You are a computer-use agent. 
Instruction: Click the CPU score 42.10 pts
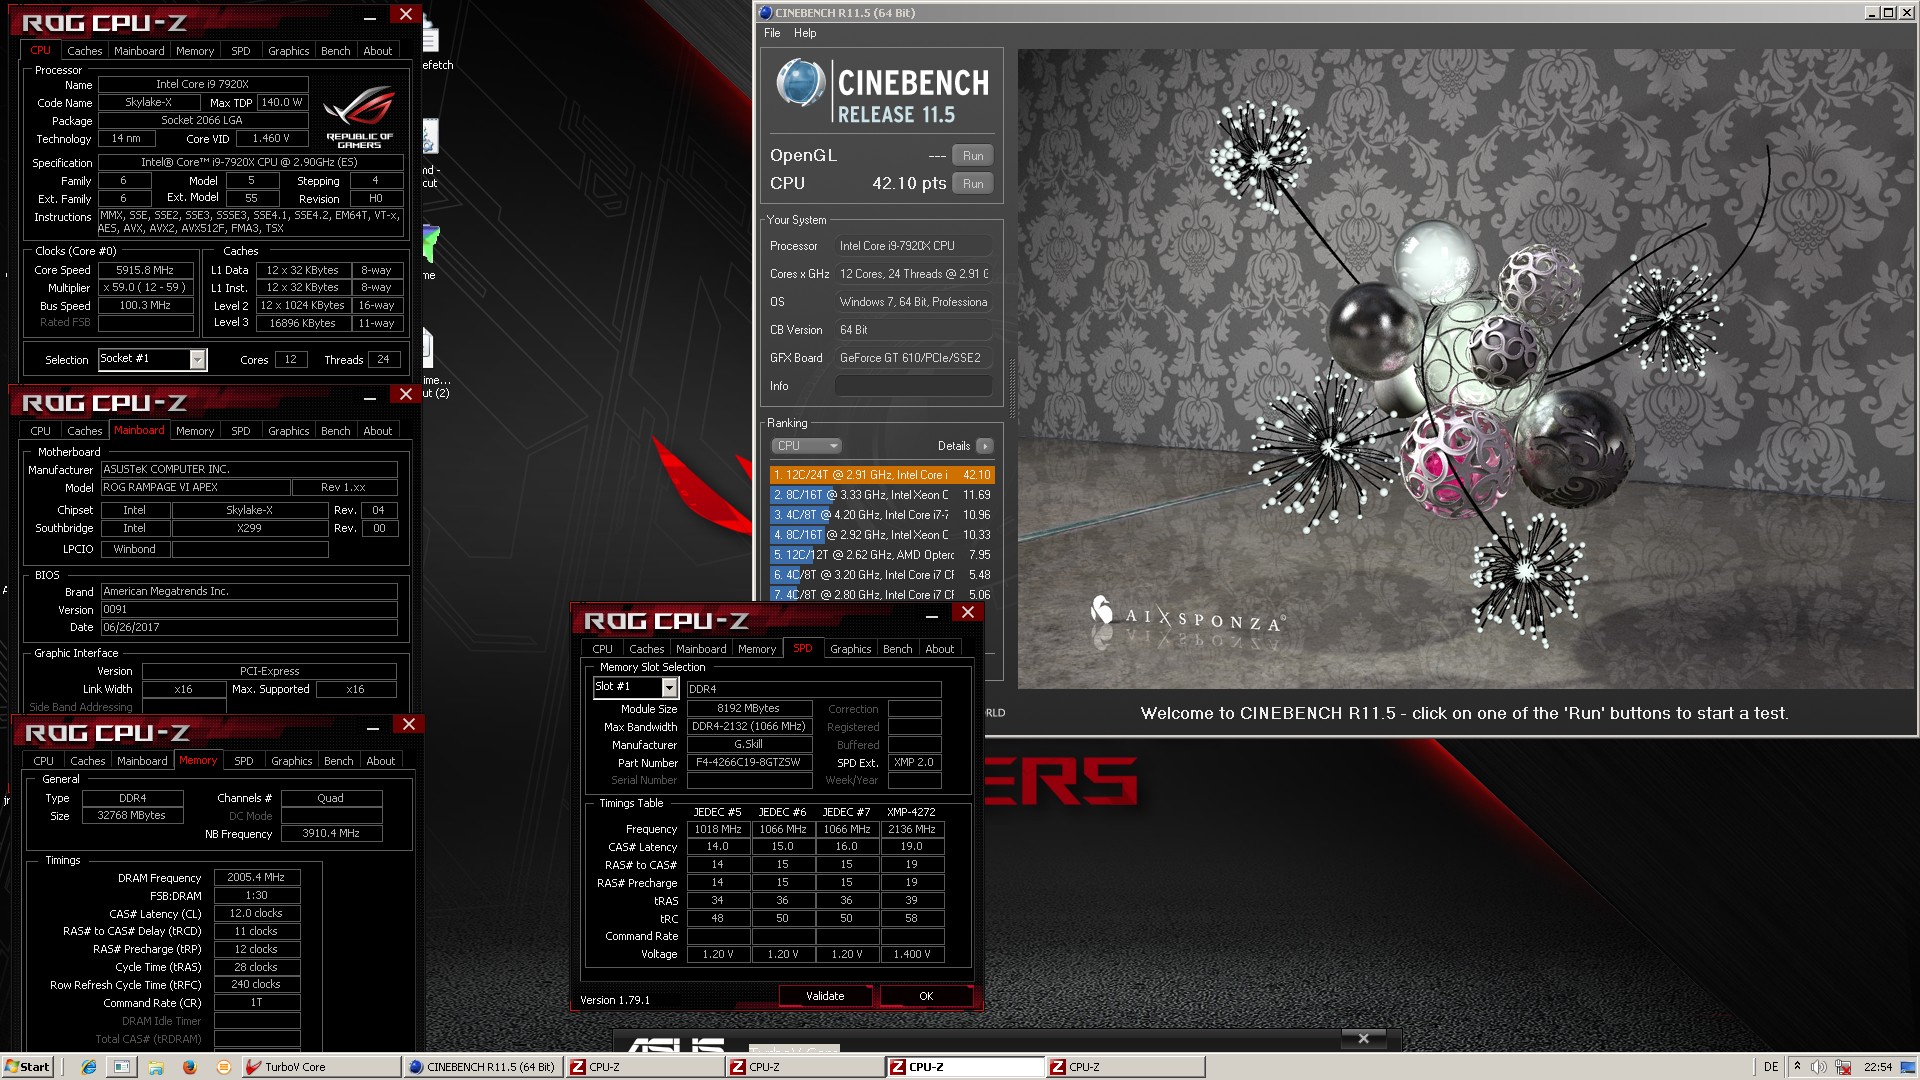[x=909, y=184]
